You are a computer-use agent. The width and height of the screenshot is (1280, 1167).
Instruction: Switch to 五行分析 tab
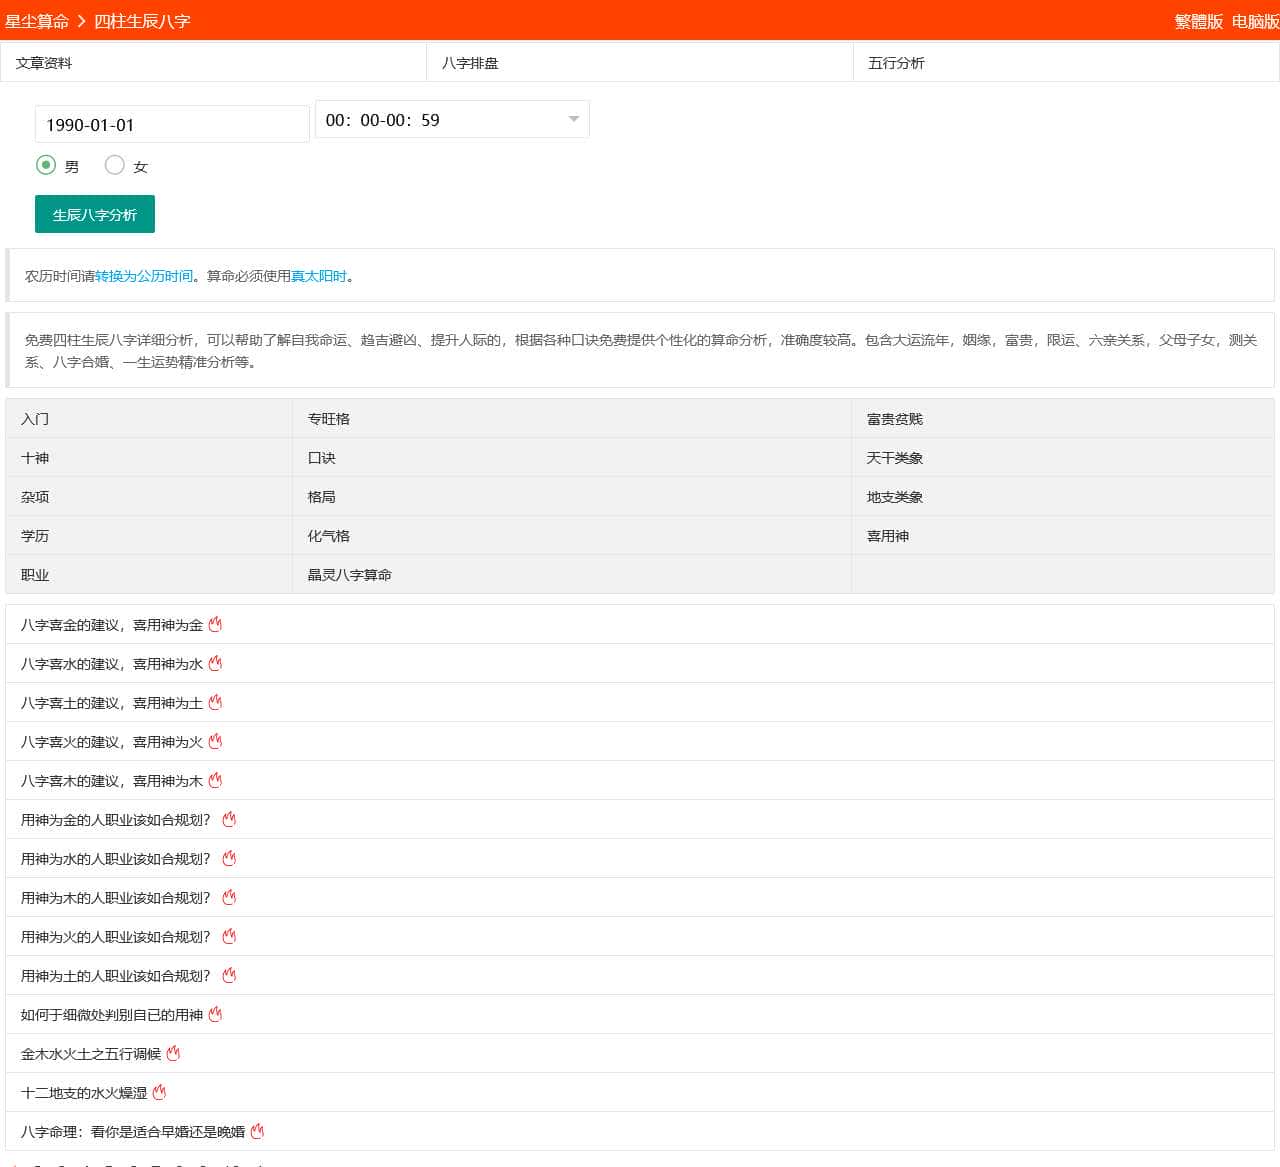tap(896, 63)
